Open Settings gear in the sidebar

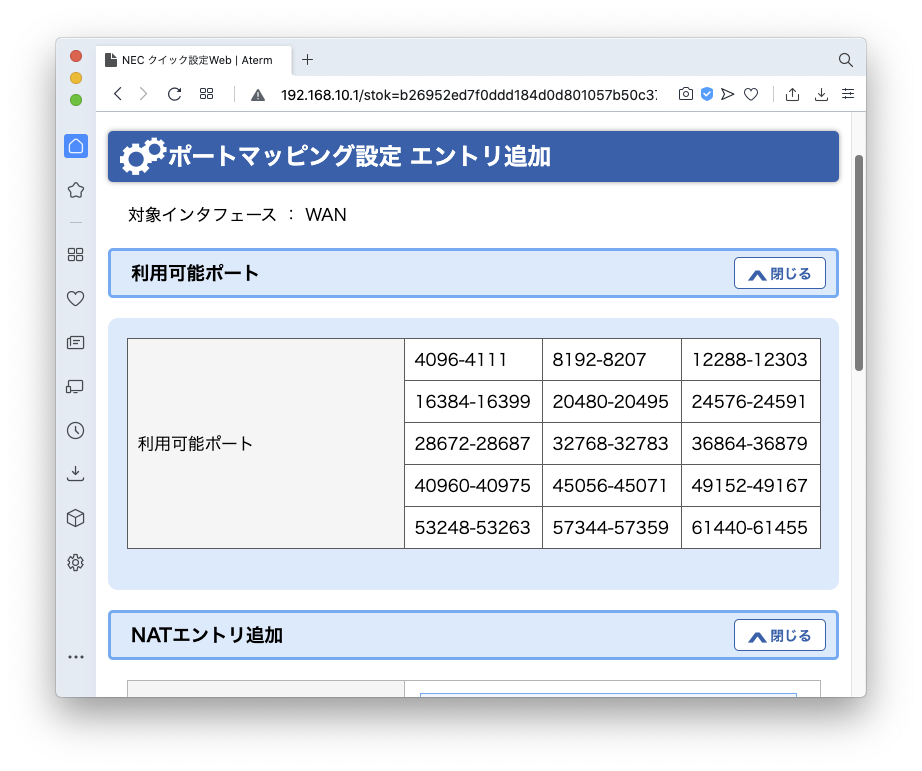tap(76, 562)
